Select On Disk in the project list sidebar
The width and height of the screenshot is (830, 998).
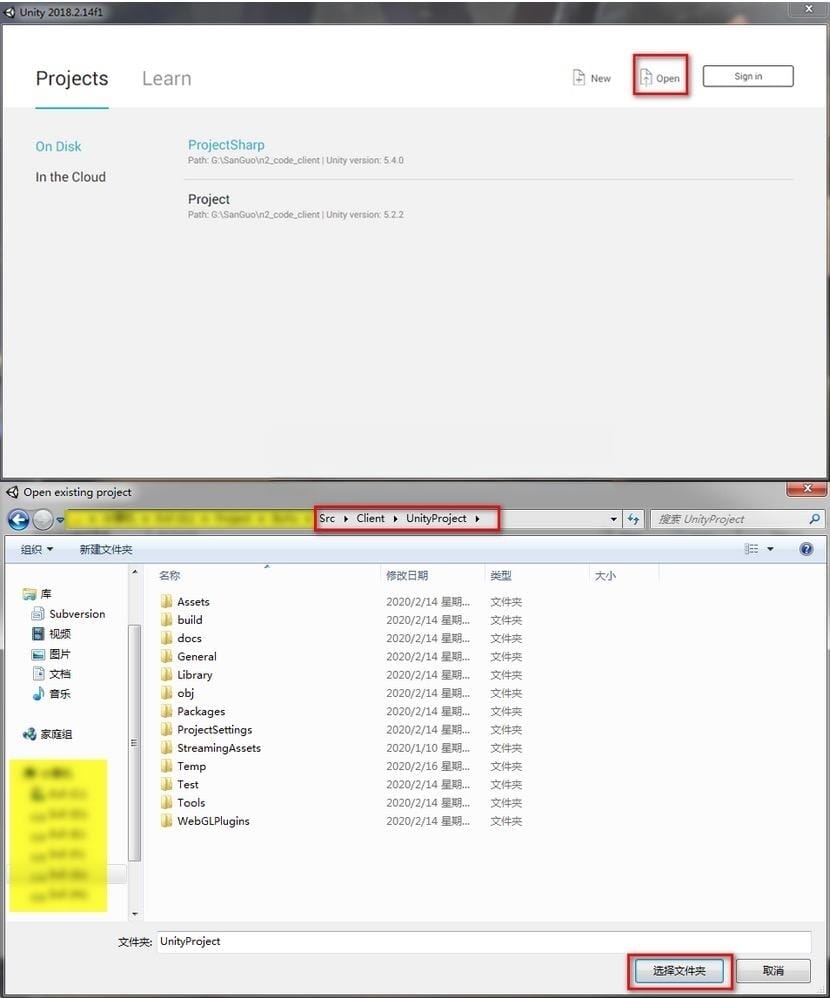tap(59, 146)
